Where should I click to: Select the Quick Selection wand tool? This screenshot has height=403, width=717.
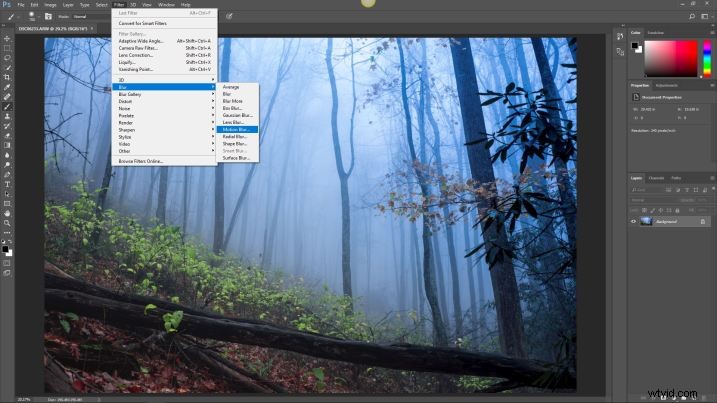coord(7,68)
